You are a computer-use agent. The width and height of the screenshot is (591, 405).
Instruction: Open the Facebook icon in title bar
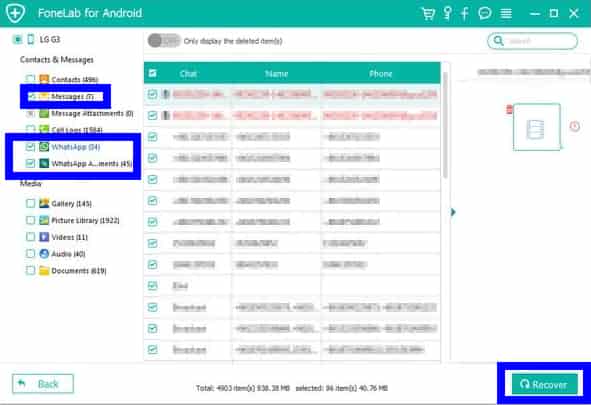click(x=465, y=14)
